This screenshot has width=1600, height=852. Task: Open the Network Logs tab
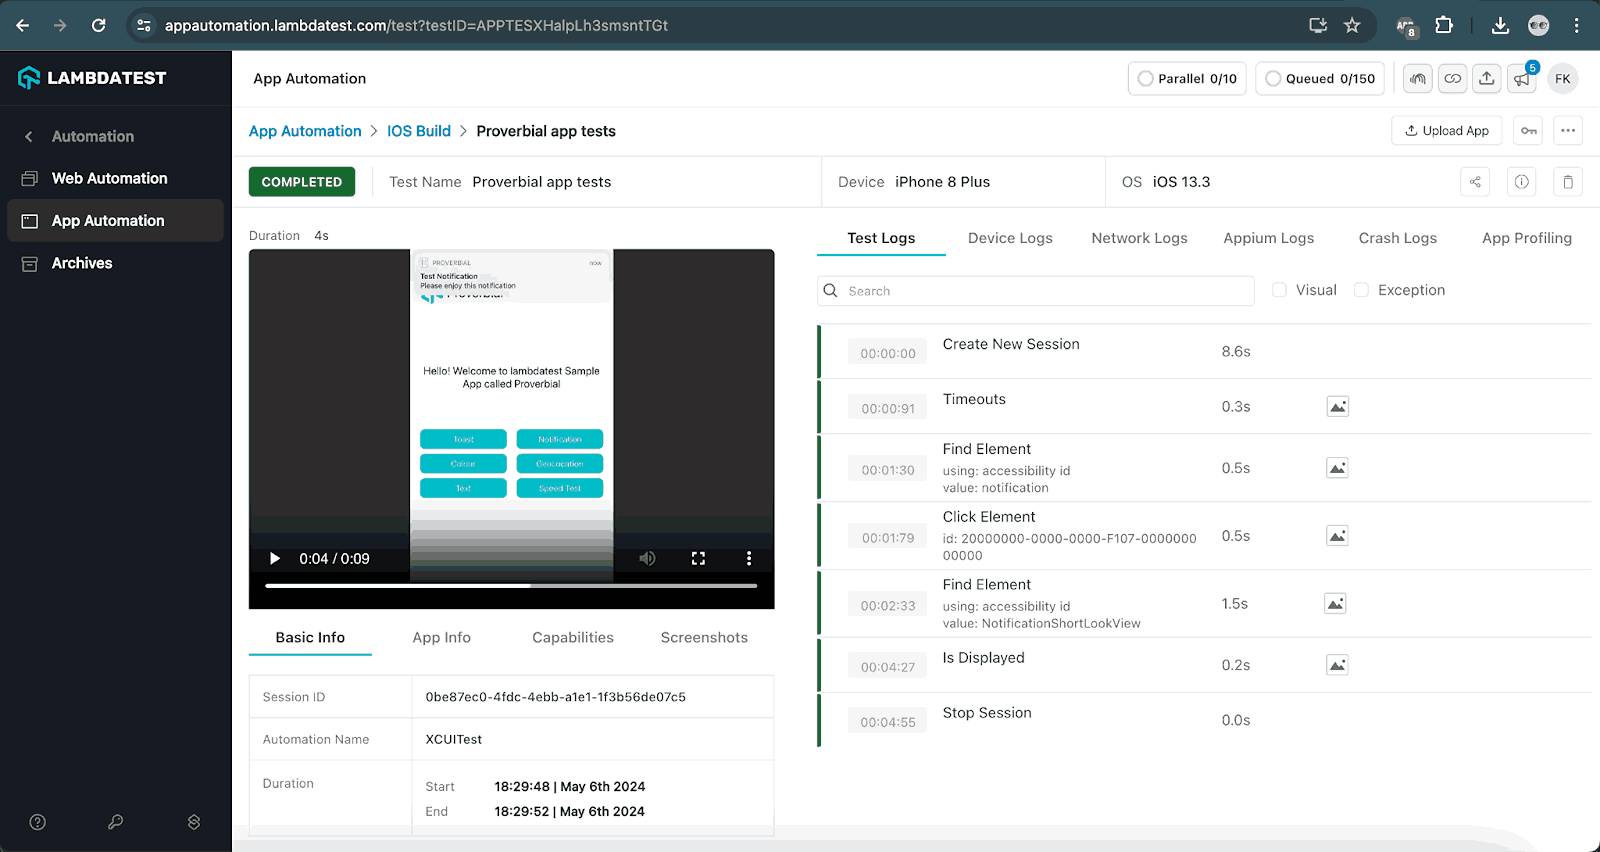point(1139,238)
